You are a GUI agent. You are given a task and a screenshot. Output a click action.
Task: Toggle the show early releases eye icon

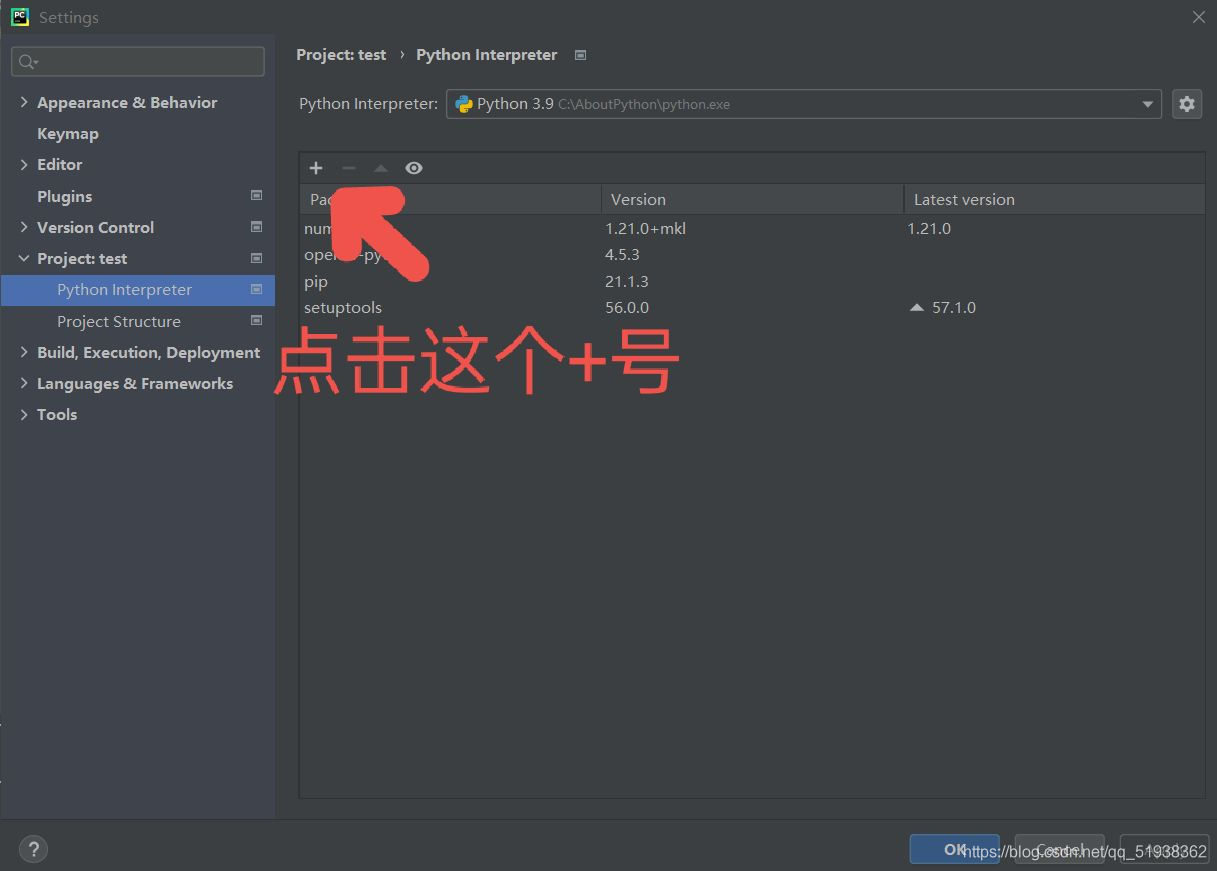coord(414,168)
